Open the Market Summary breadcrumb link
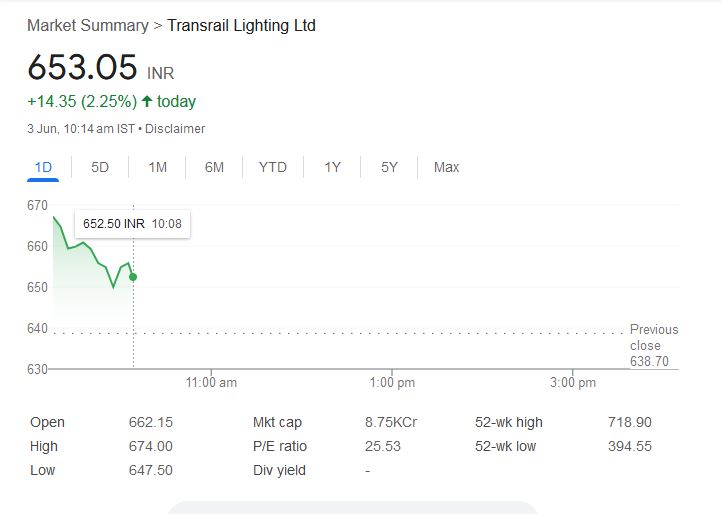 [x=87, y=25]
